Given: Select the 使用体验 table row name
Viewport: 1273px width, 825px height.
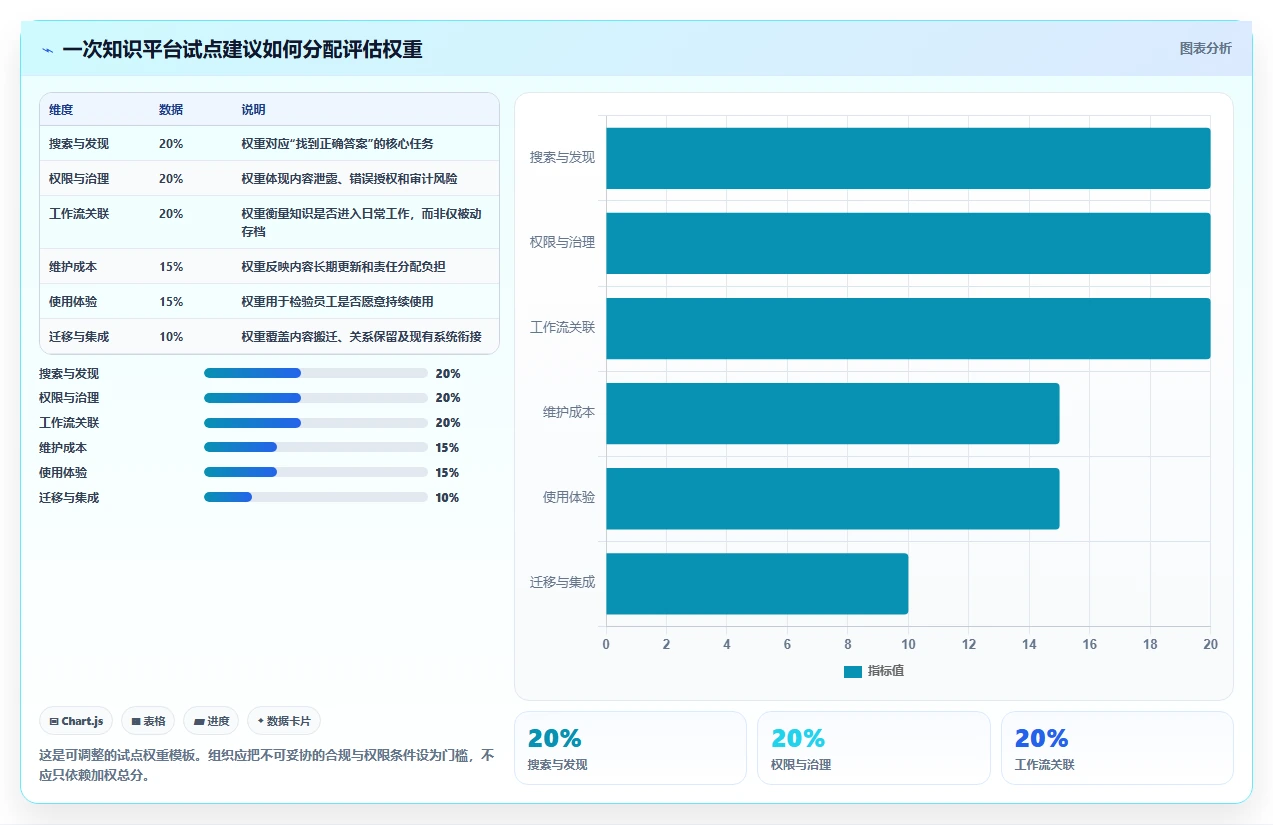Looking at the screenshot, I should pyautogui.click(x=73, y=302).
